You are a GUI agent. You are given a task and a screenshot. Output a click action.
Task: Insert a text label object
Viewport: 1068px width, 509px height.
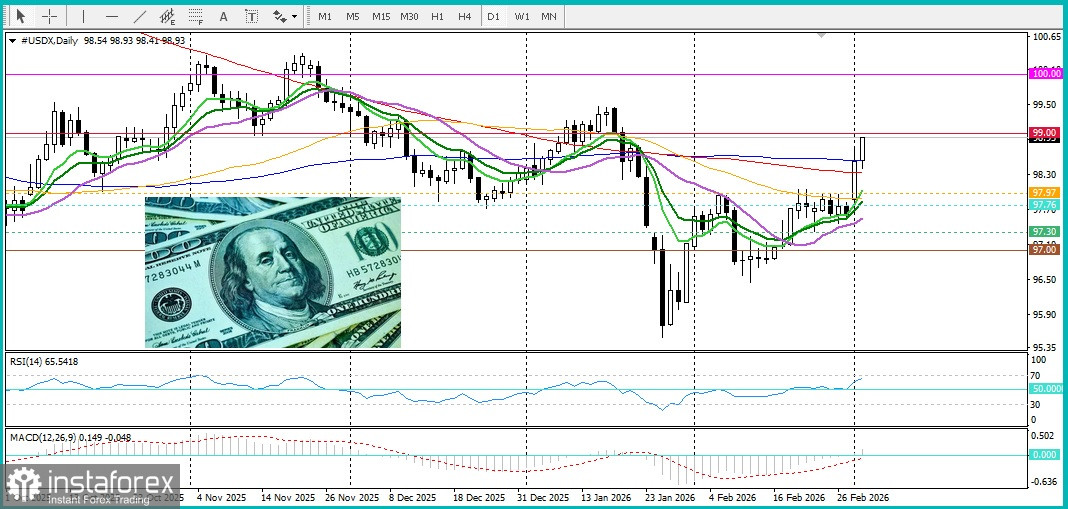click(251, 17)
